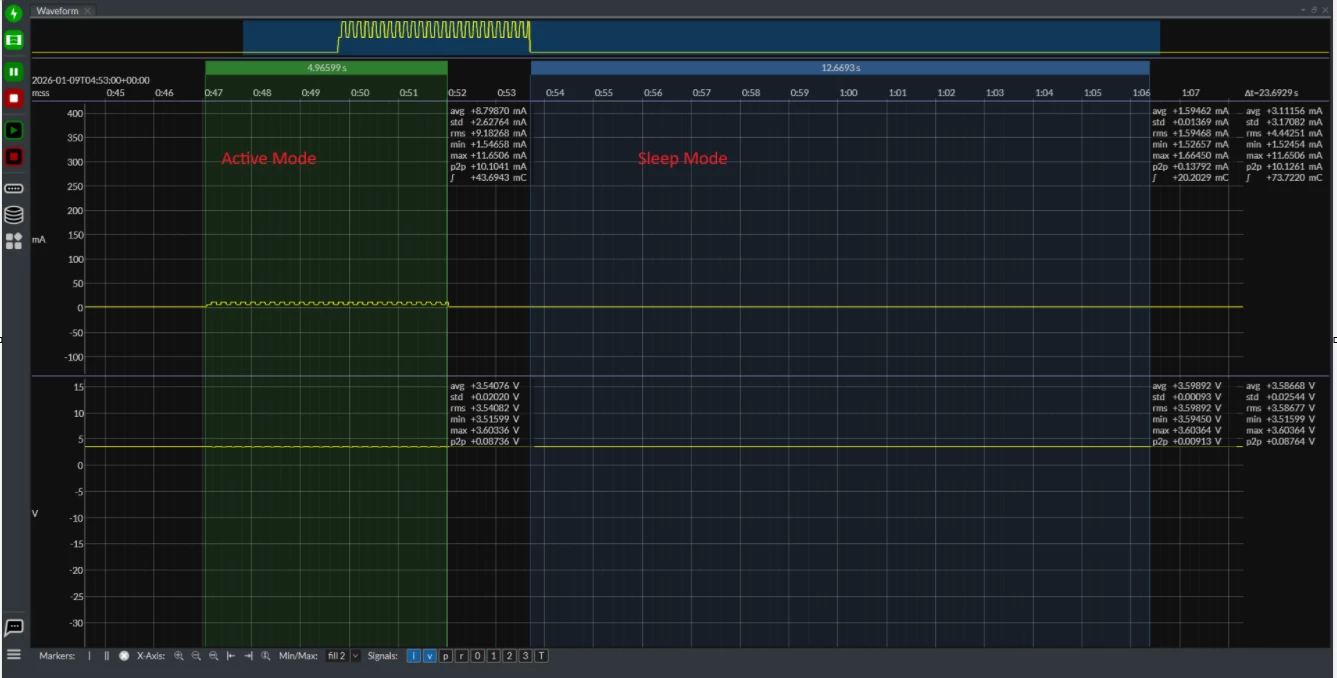The width and height of the screenshot is (1337, 678).
Task: Toggle the 'T' trigger signal button
Action: click(x=541, y=656)
